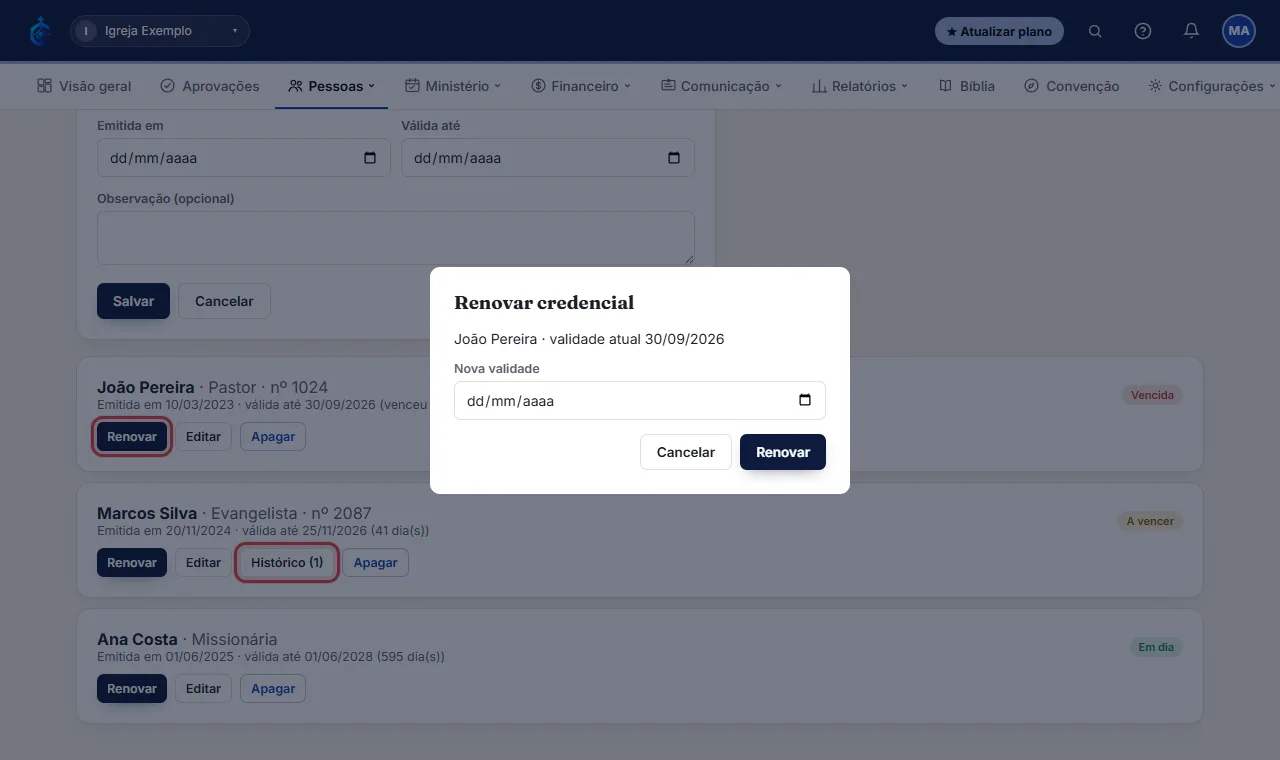Image resolution: width=1280 pixels, height=760 pixels.
Task: Click the Ministério calendar icon
Action: [412, 86]
